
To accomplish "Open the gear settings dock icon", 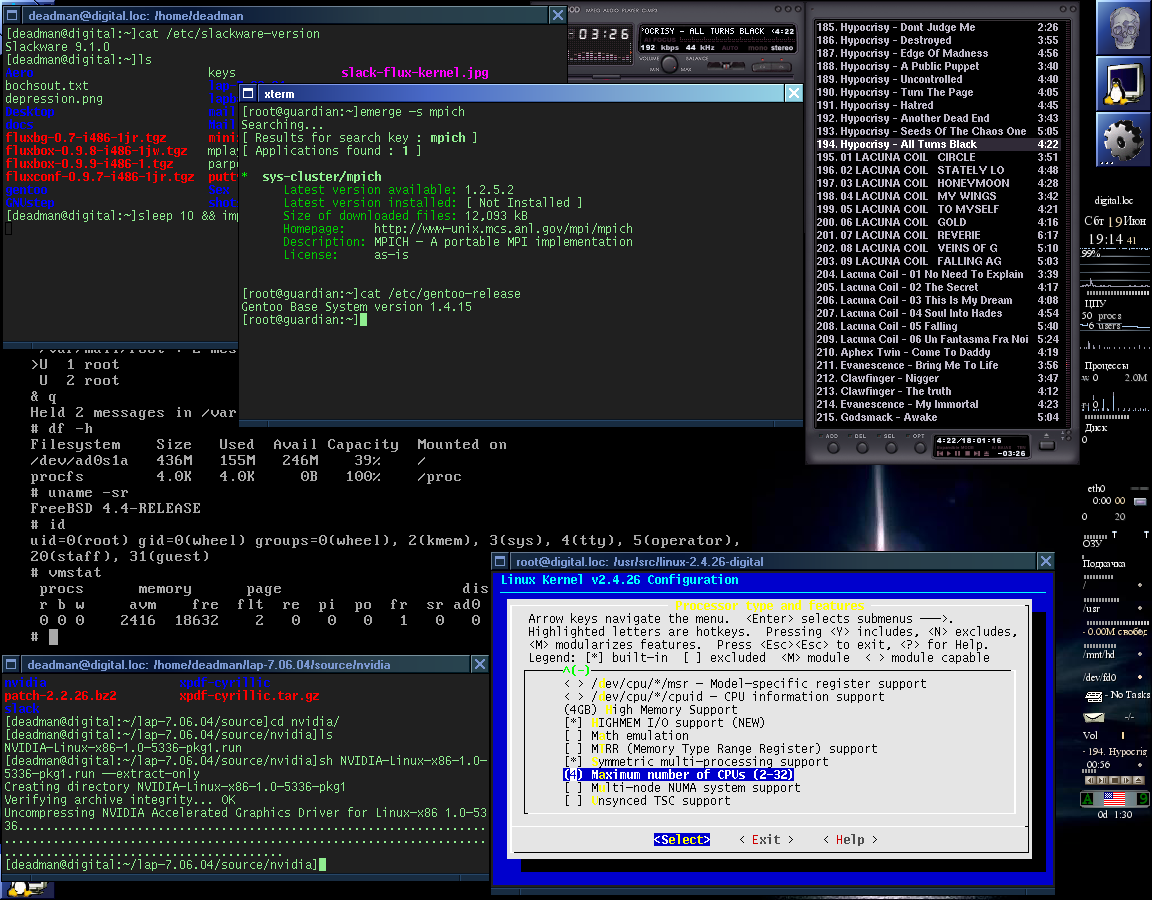I will click(x=1122, y=140).
